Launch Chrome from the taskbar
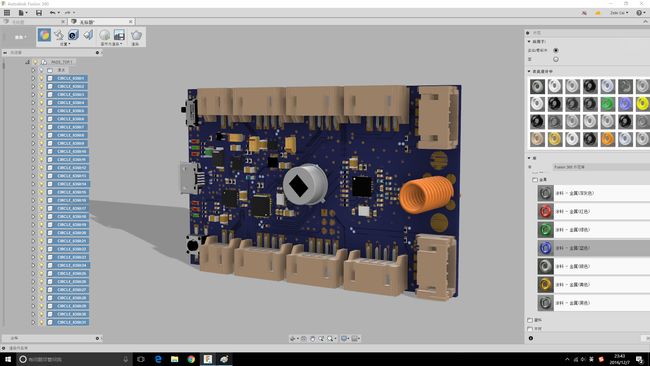 pyautogui.click(x=191, y=359)
